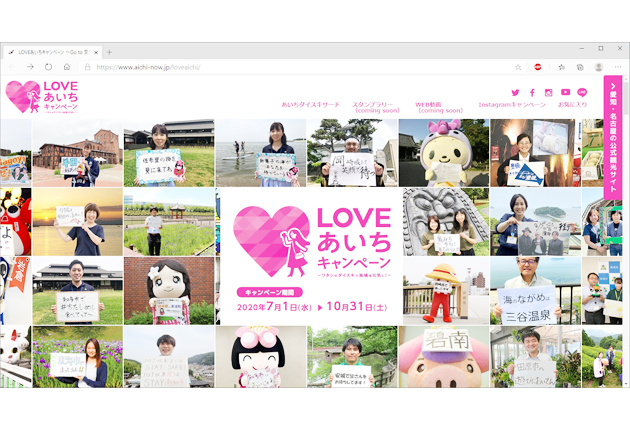This screenshot has height=430, width=630.
Task: Open the 海のながめは三谷温泉 sign photo
Action: click(x=536, y=291)
